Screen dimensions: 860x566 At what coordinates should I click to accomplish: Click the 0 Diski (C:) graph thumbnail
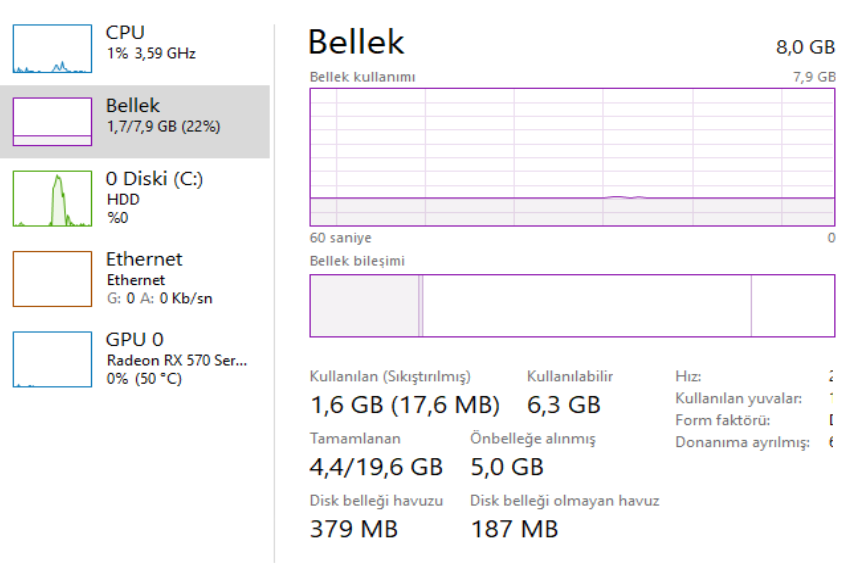[x=52, y=198]
